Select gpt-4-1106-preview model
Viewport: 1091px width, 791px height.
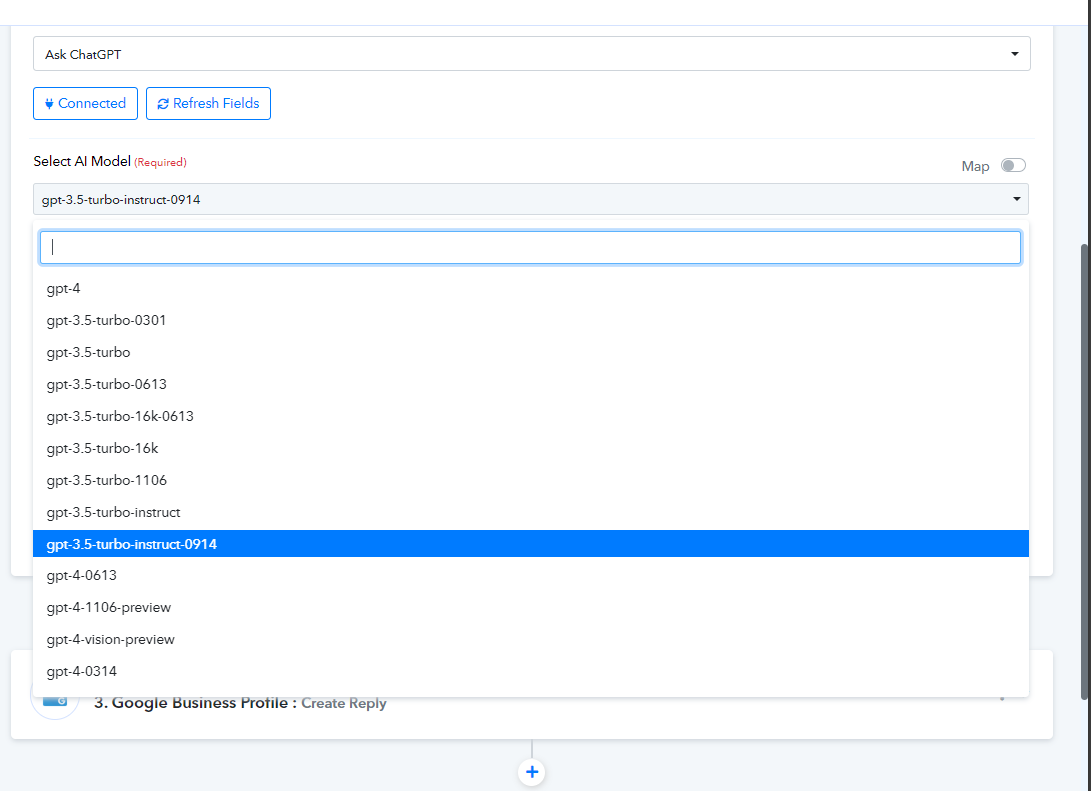531,607
